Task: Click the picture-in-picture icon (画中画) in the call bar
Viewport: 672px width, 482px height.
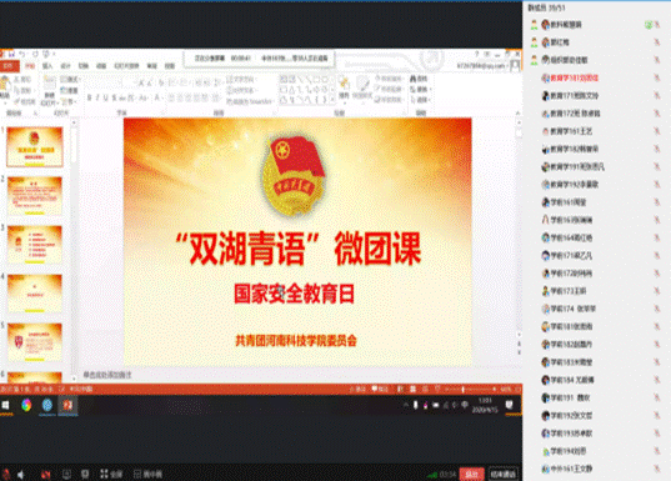Action: (137, 474)
